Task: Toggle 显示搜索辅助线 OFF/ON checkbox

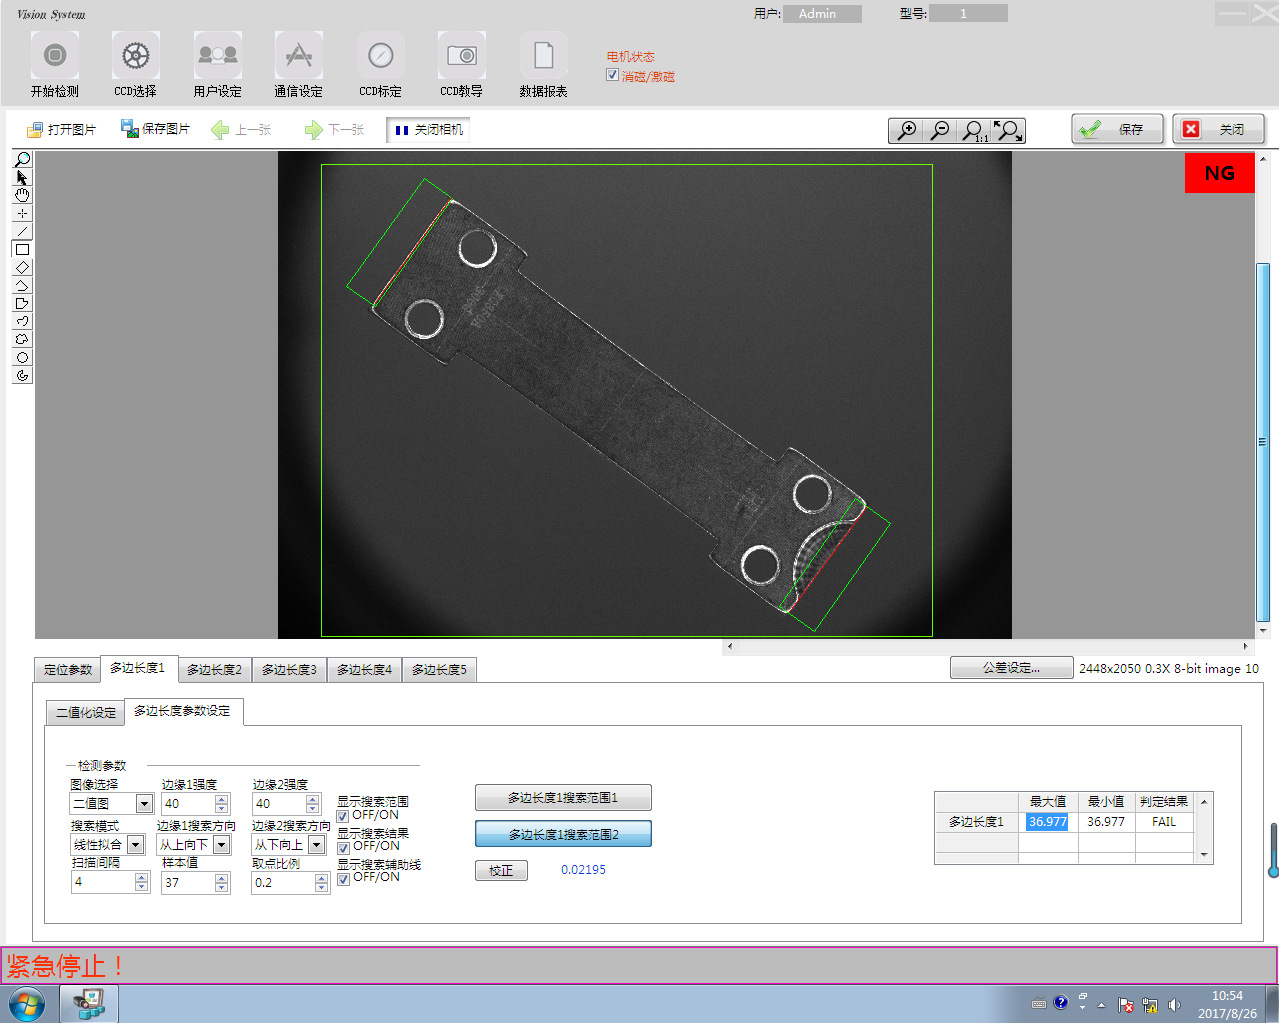Action: [x=343, y=879]
